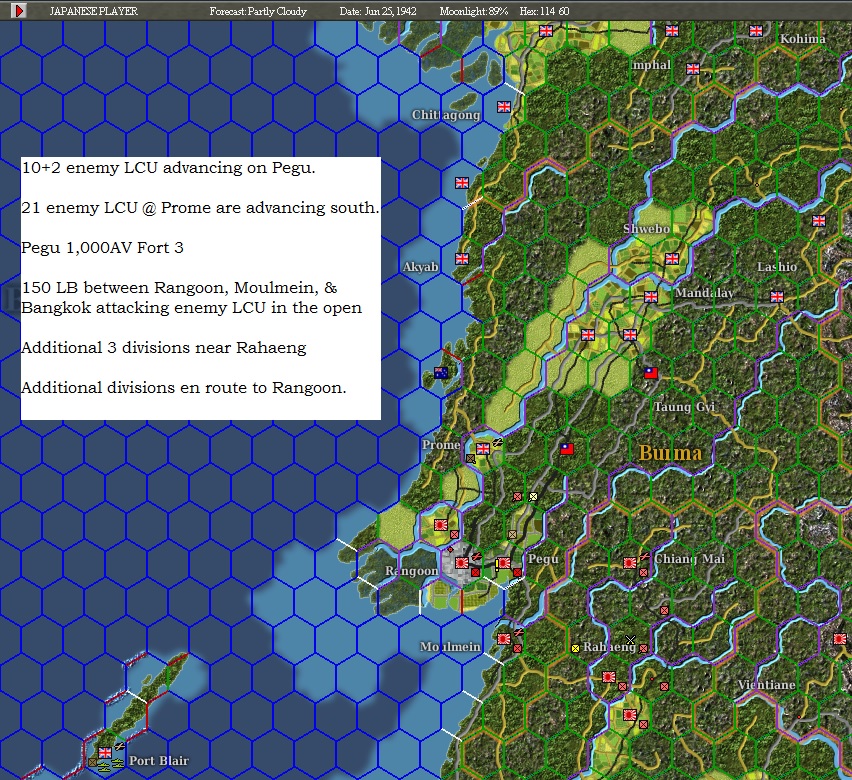Click the Chinese flag east of Prome
The width and height of the screenshot is (852, 780).
pos(567,449)
